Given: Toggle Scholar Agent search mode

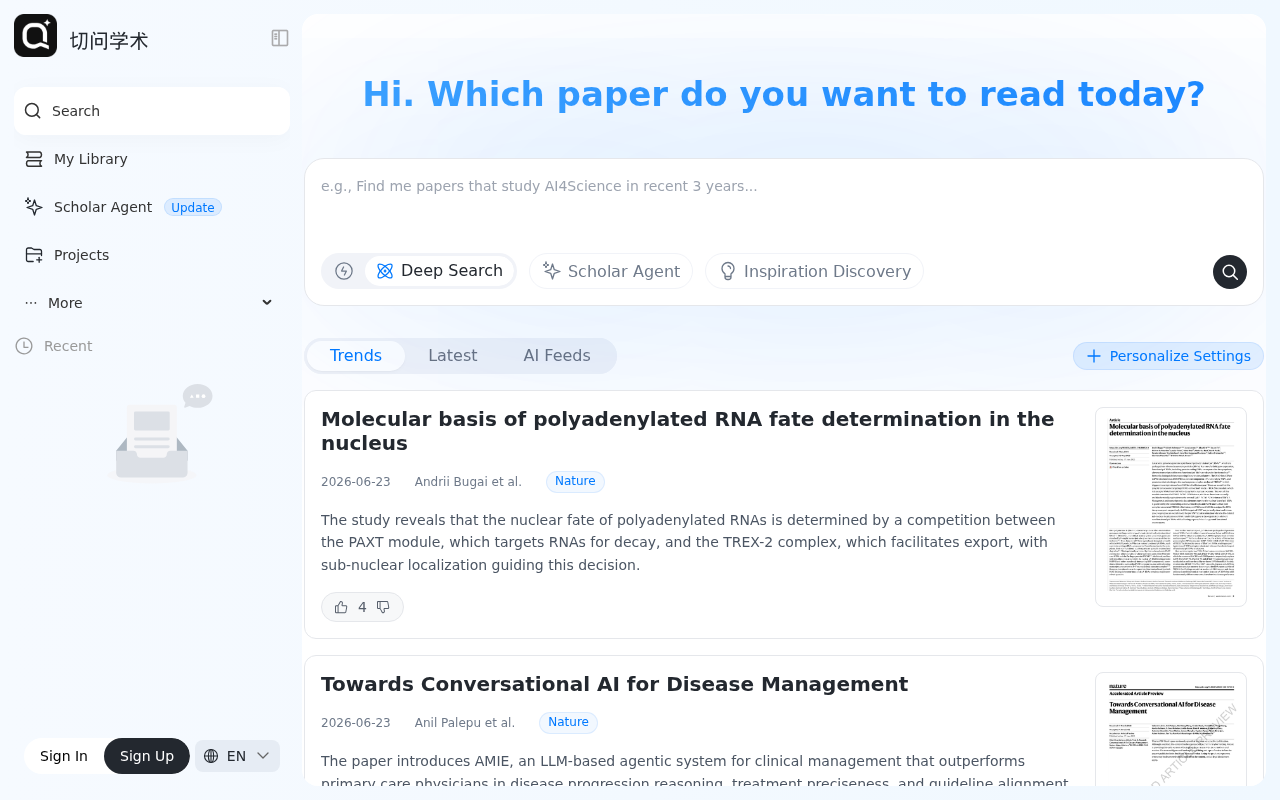Looking at the screenshot, I should [x=611, y=271].
